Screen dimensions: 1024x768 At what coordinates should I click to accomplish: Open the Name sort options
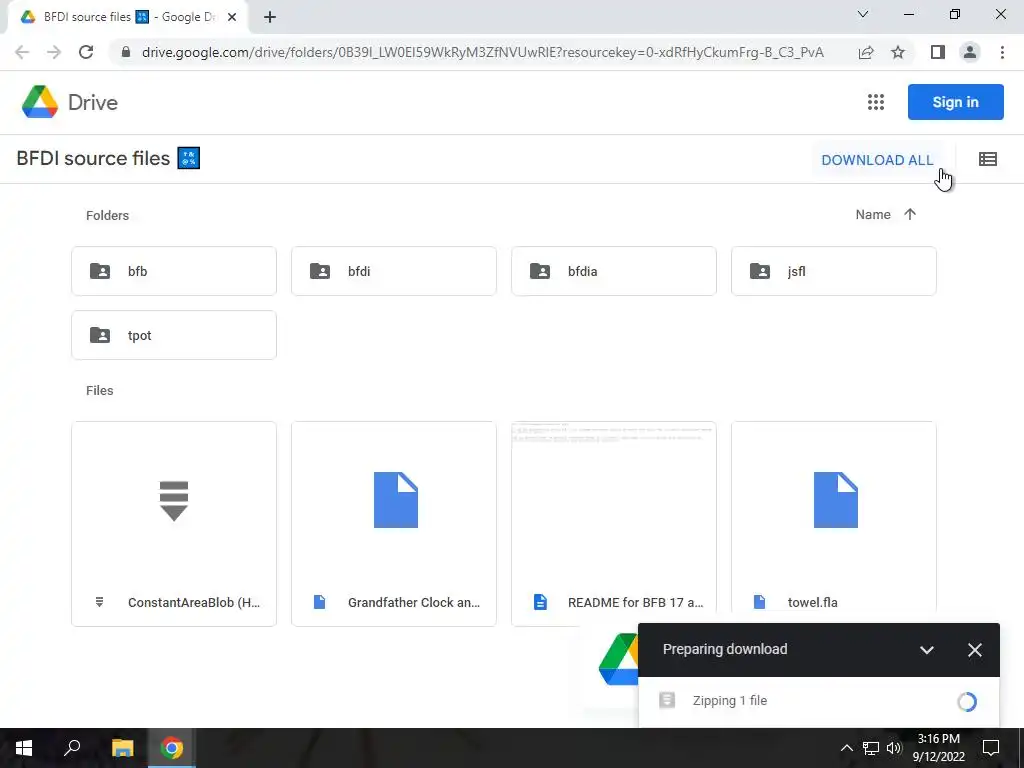tap(873, 214)
